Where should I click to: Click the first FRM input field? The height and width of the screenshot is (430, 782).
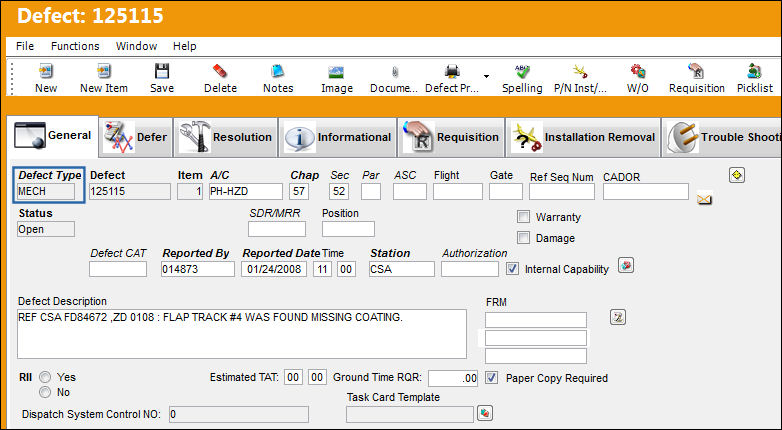(536, 320)
